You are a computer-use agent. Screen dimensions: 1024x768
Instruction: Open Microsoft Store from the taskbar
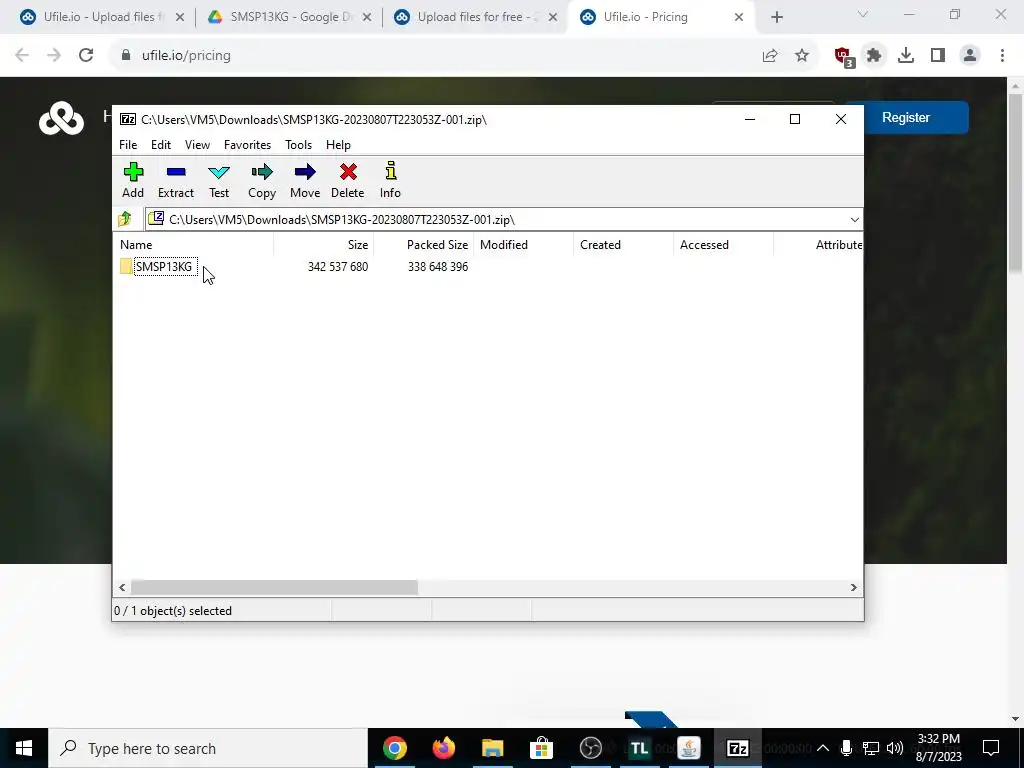click(541, 748)
